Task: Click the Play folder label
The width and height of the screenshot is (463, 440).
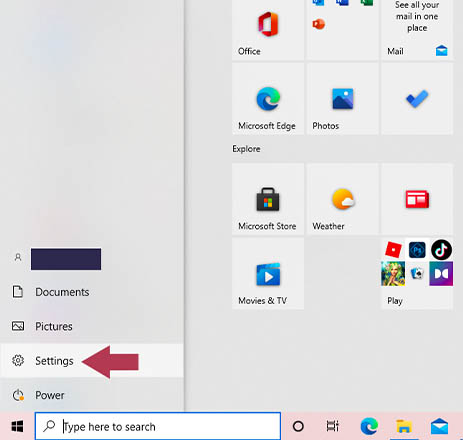Action: (395, 301)
